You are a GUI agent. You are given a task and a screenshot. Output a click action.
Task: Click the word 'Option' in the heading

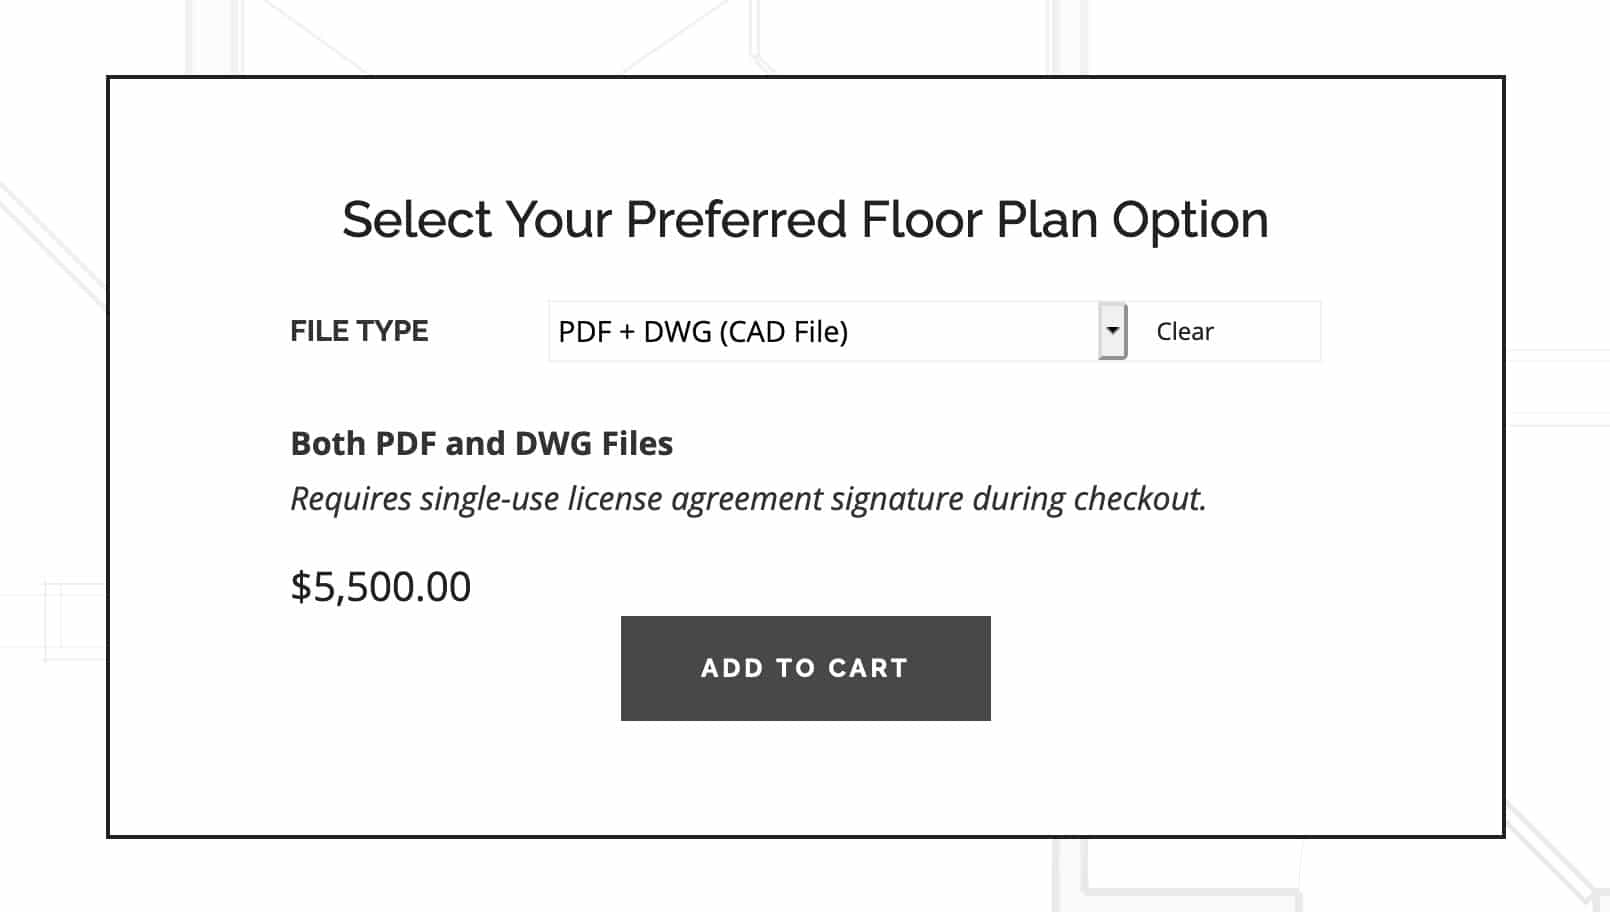click(1190, 220)
